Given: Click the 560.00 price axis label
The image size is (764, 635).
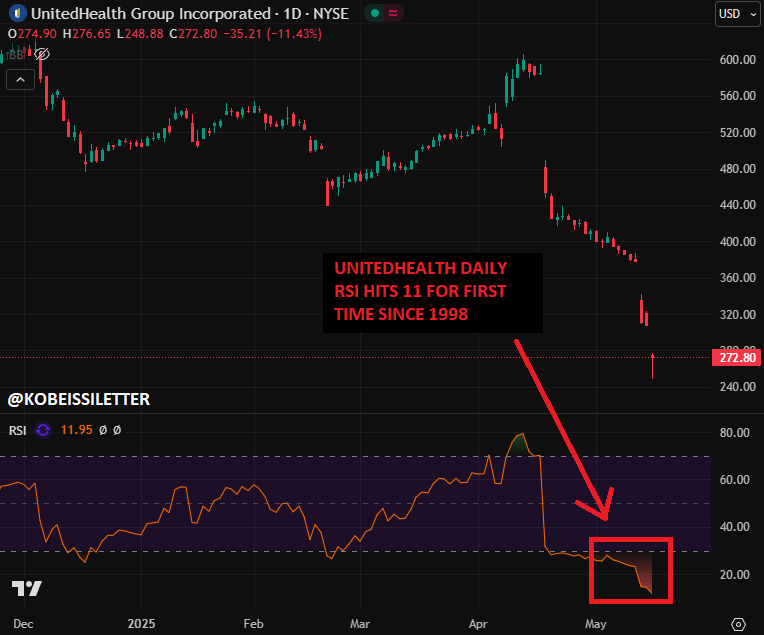Looking at the screenshot, I should click(738, 96).
